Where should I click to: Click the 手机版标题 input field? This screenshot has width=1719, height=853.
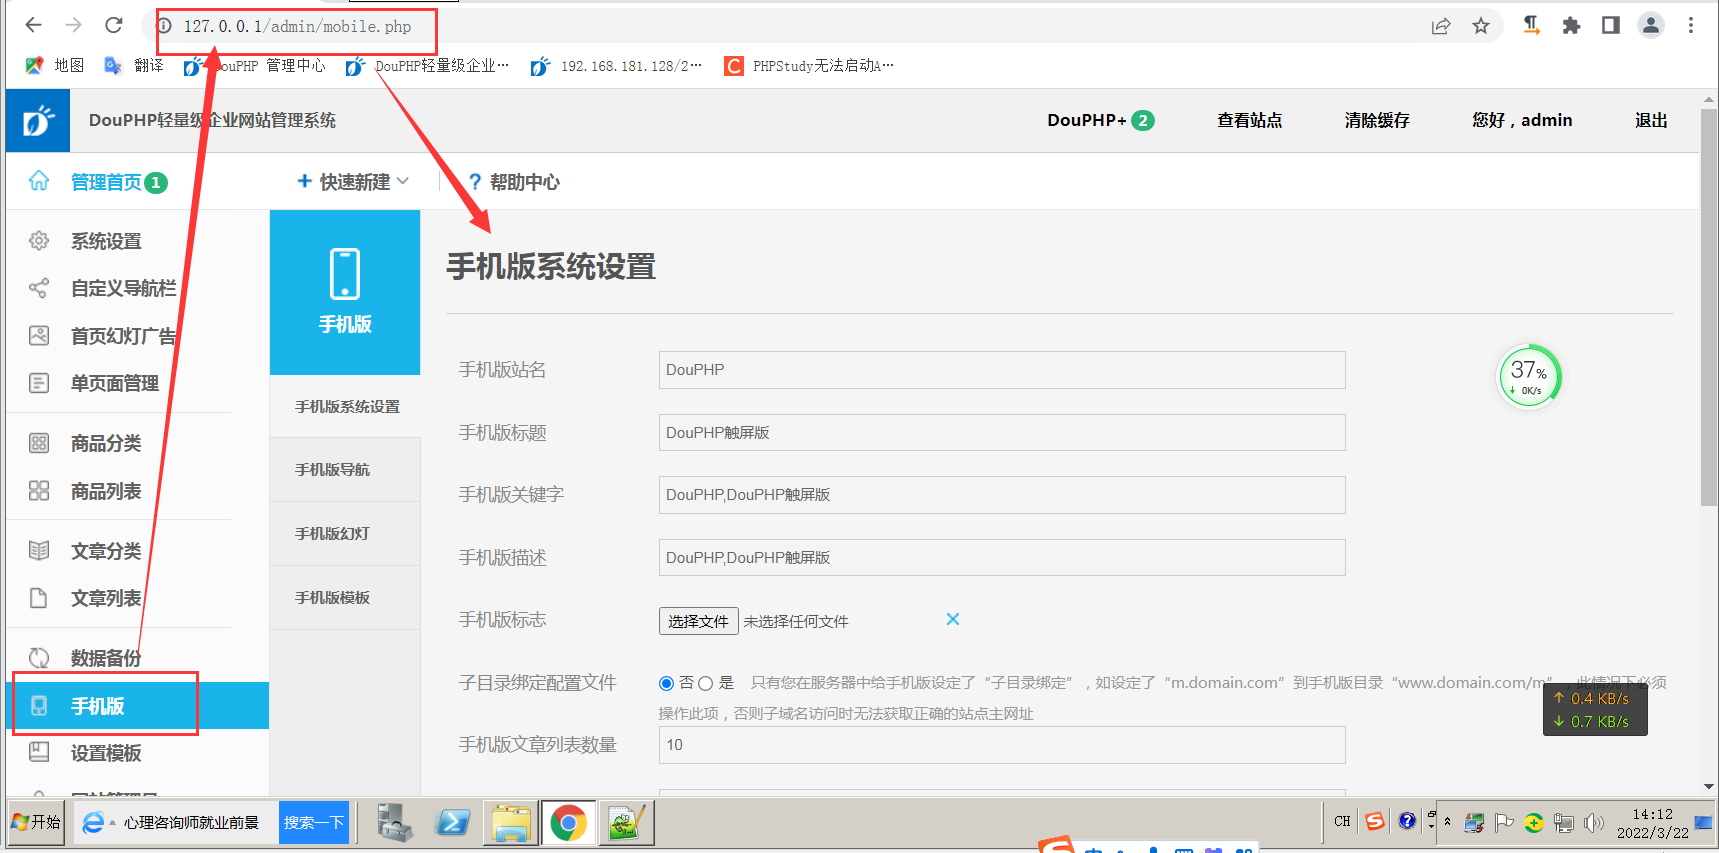click(x=1002, y=433)
